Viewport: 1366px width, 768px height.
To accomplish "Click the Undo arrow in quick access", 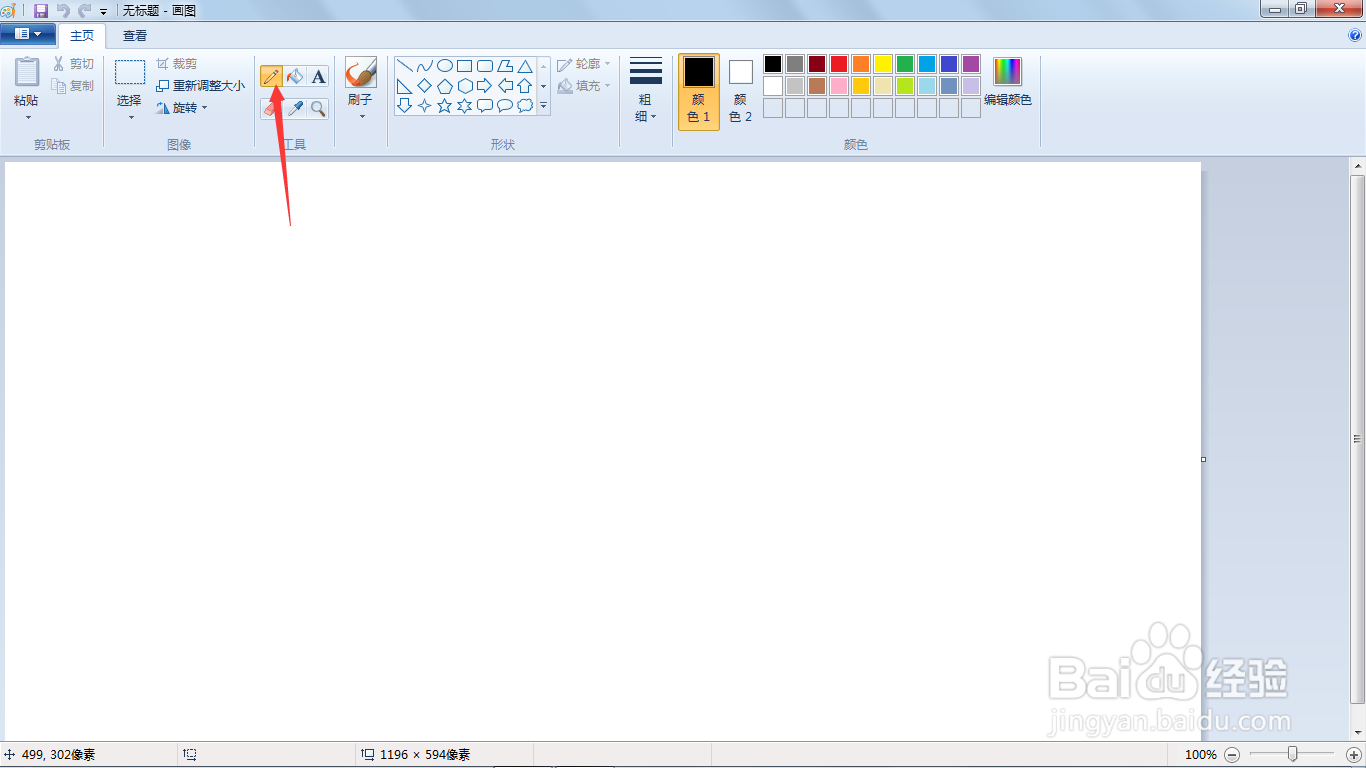I will point(63,10).
